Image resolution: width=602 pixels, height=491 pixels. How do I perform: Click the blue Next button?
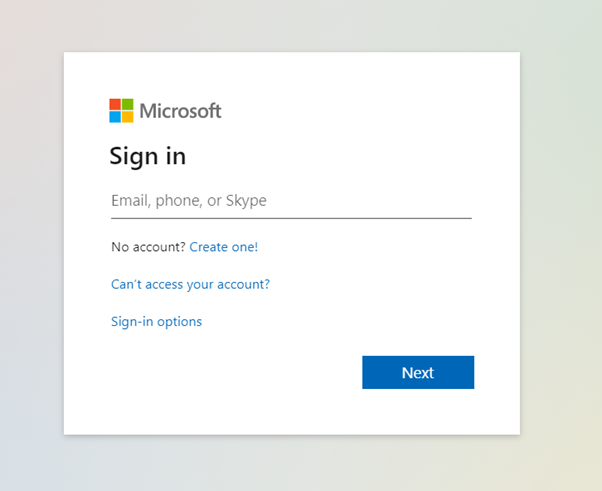418,372
